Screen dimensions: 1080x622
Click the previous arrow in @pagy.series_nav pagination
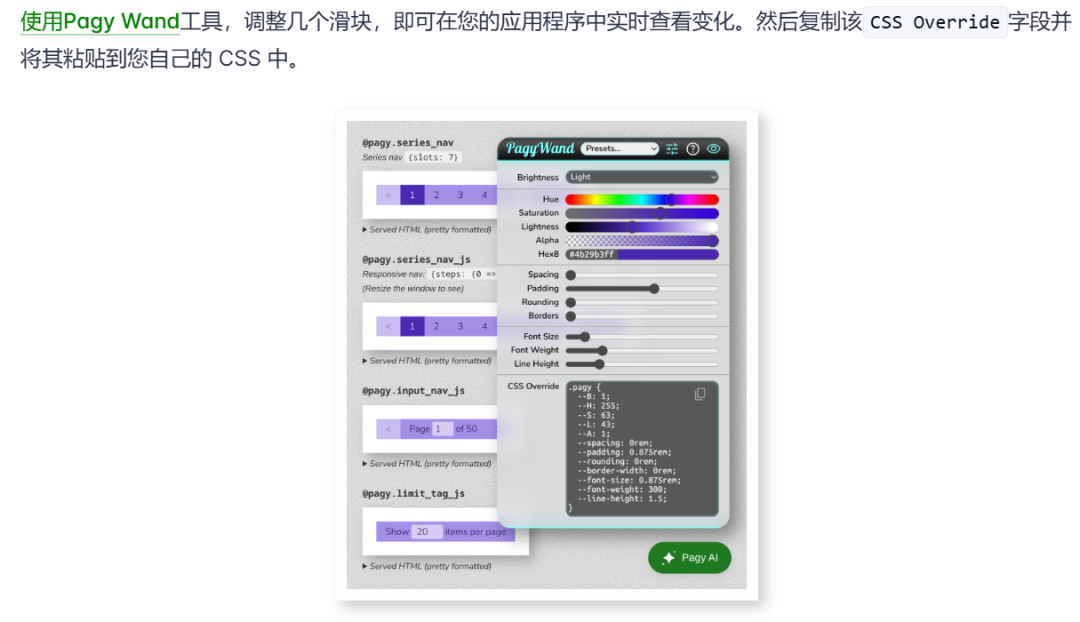tap(388, 195)
